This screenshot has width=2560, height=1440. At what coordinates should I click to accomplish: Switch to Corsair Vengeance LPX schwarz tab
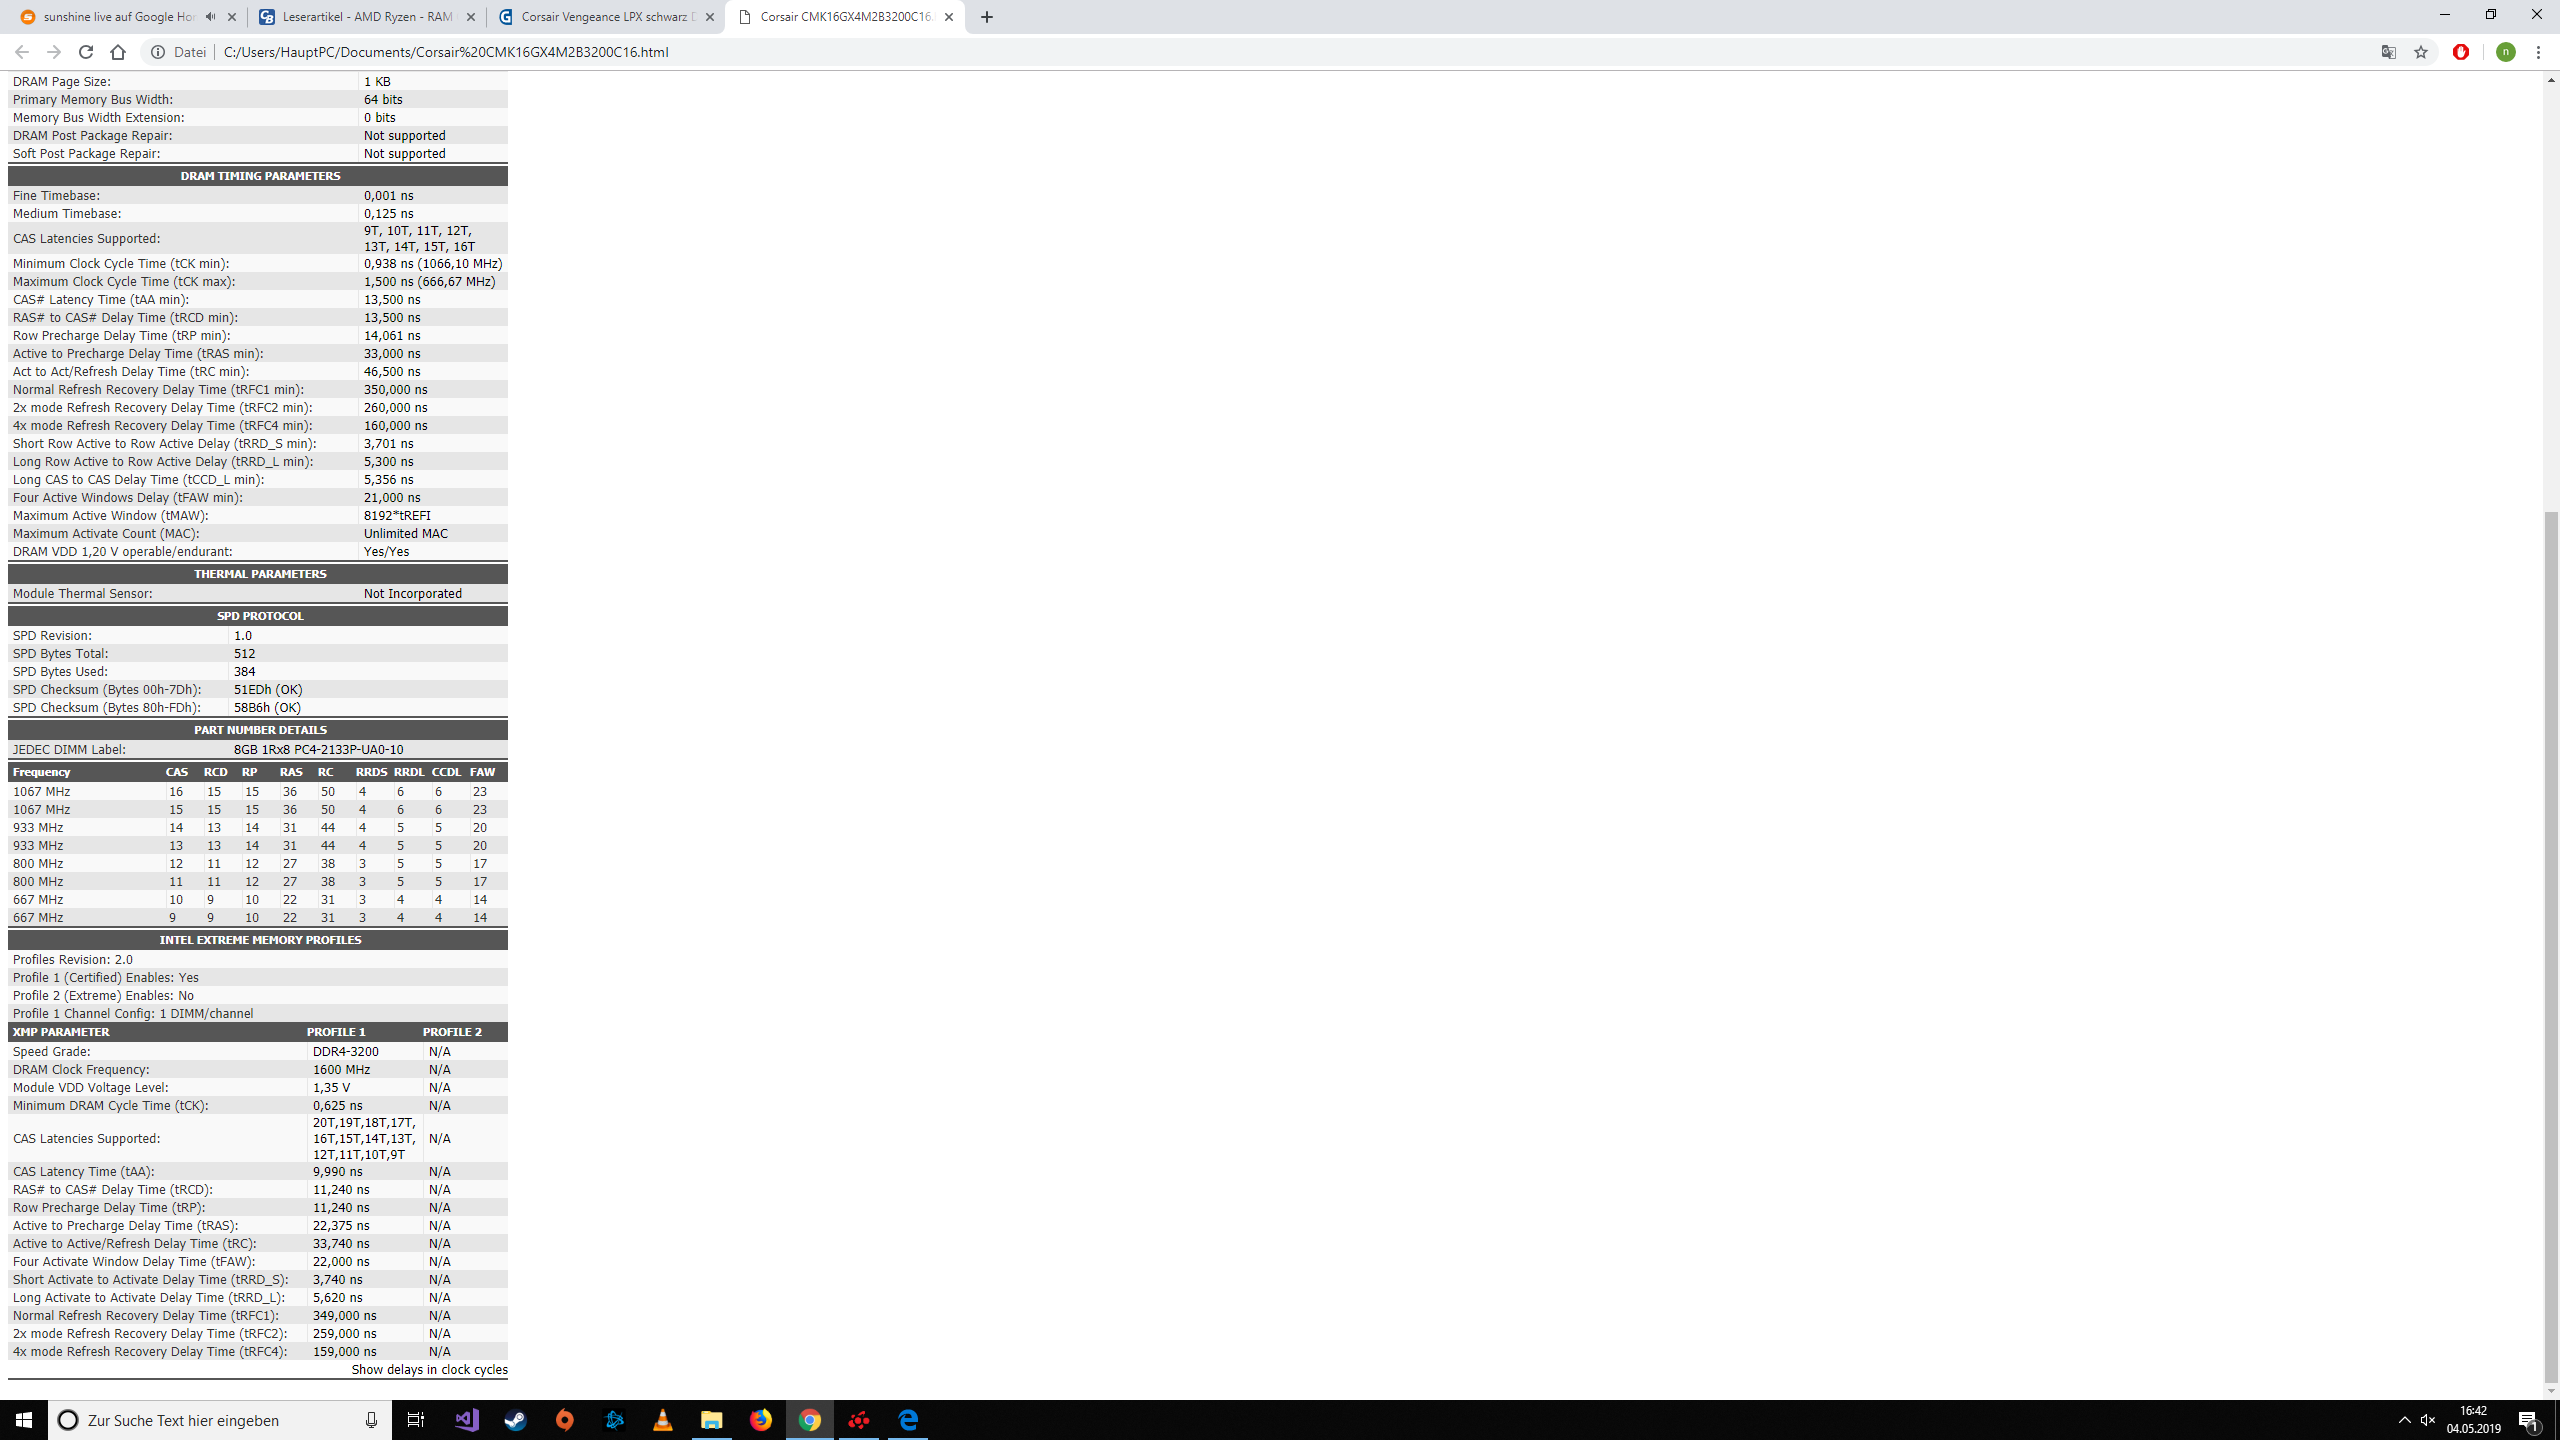click(x=606, y=17)
